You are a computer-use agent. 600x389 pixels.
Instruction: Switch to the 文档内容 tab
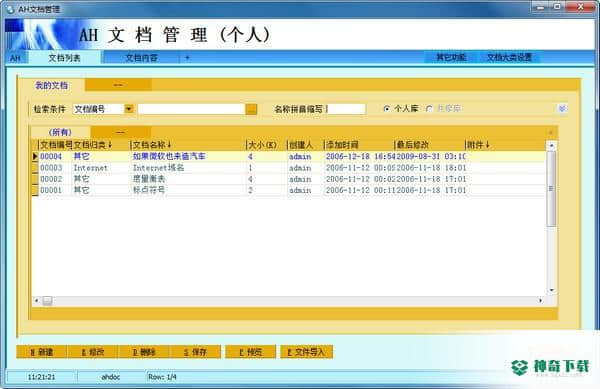click(141, 58)
